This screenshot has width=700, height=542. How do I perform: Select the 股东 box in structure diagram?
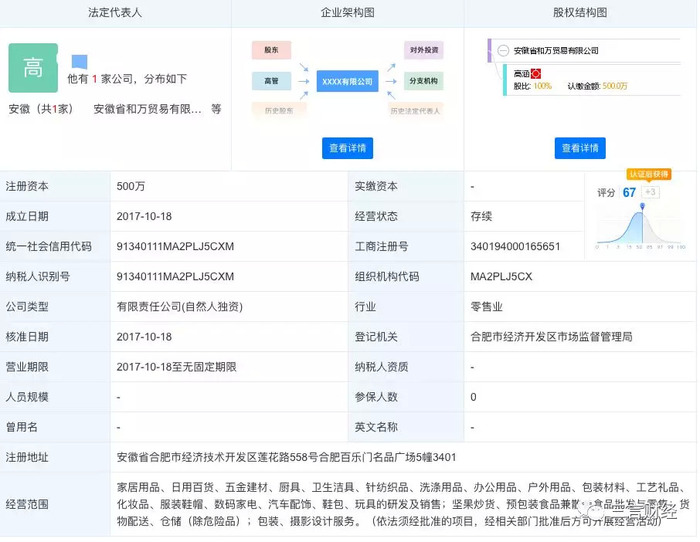click(x=271, y=50)
